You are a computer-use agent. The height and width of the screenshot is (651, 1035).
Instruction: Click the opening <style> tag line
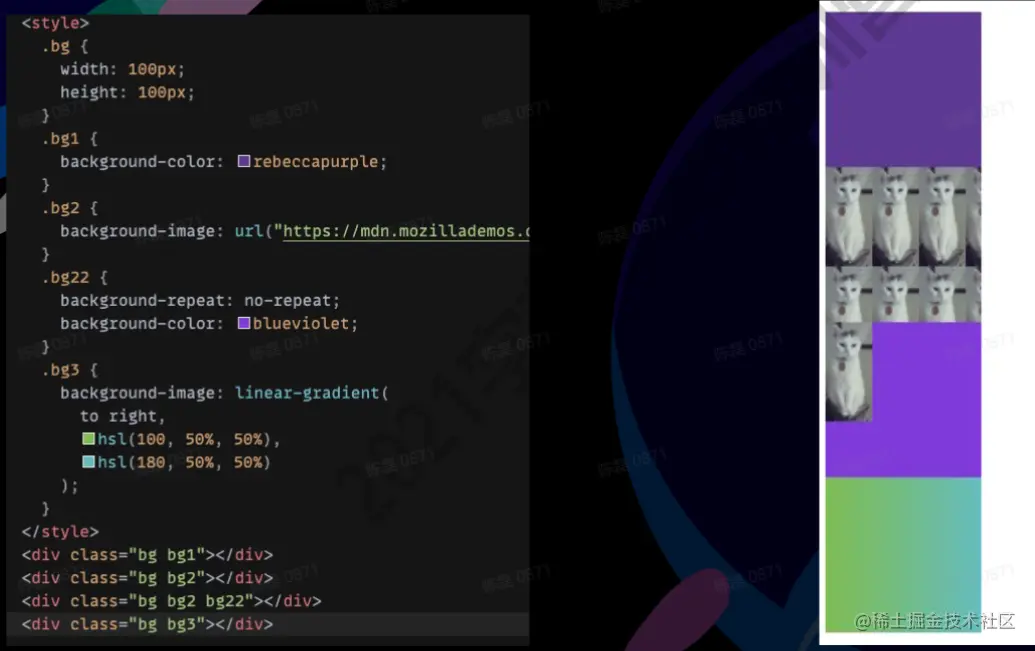55,23
